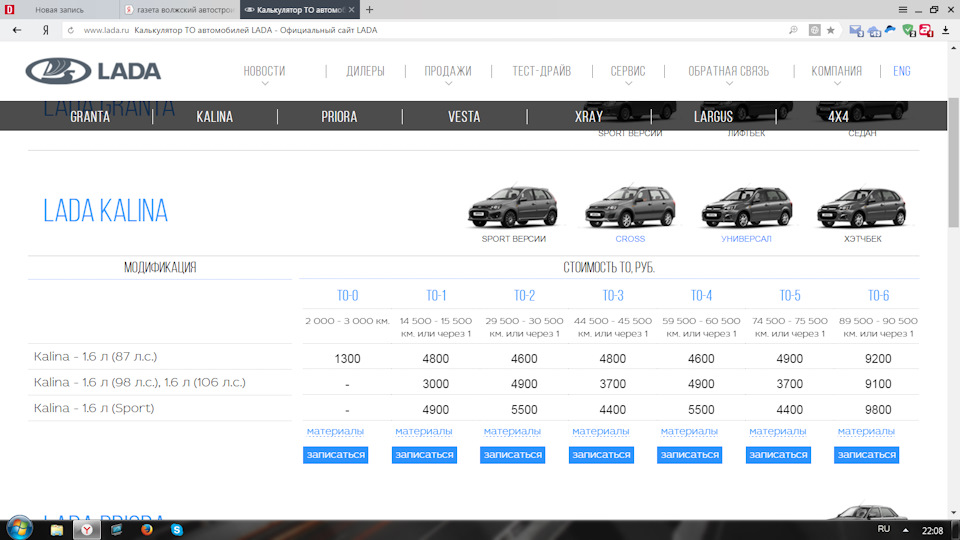The image size is (960, 540).
Task: Open Yandex Browser from the taskbar
Action: coord(87,530)
